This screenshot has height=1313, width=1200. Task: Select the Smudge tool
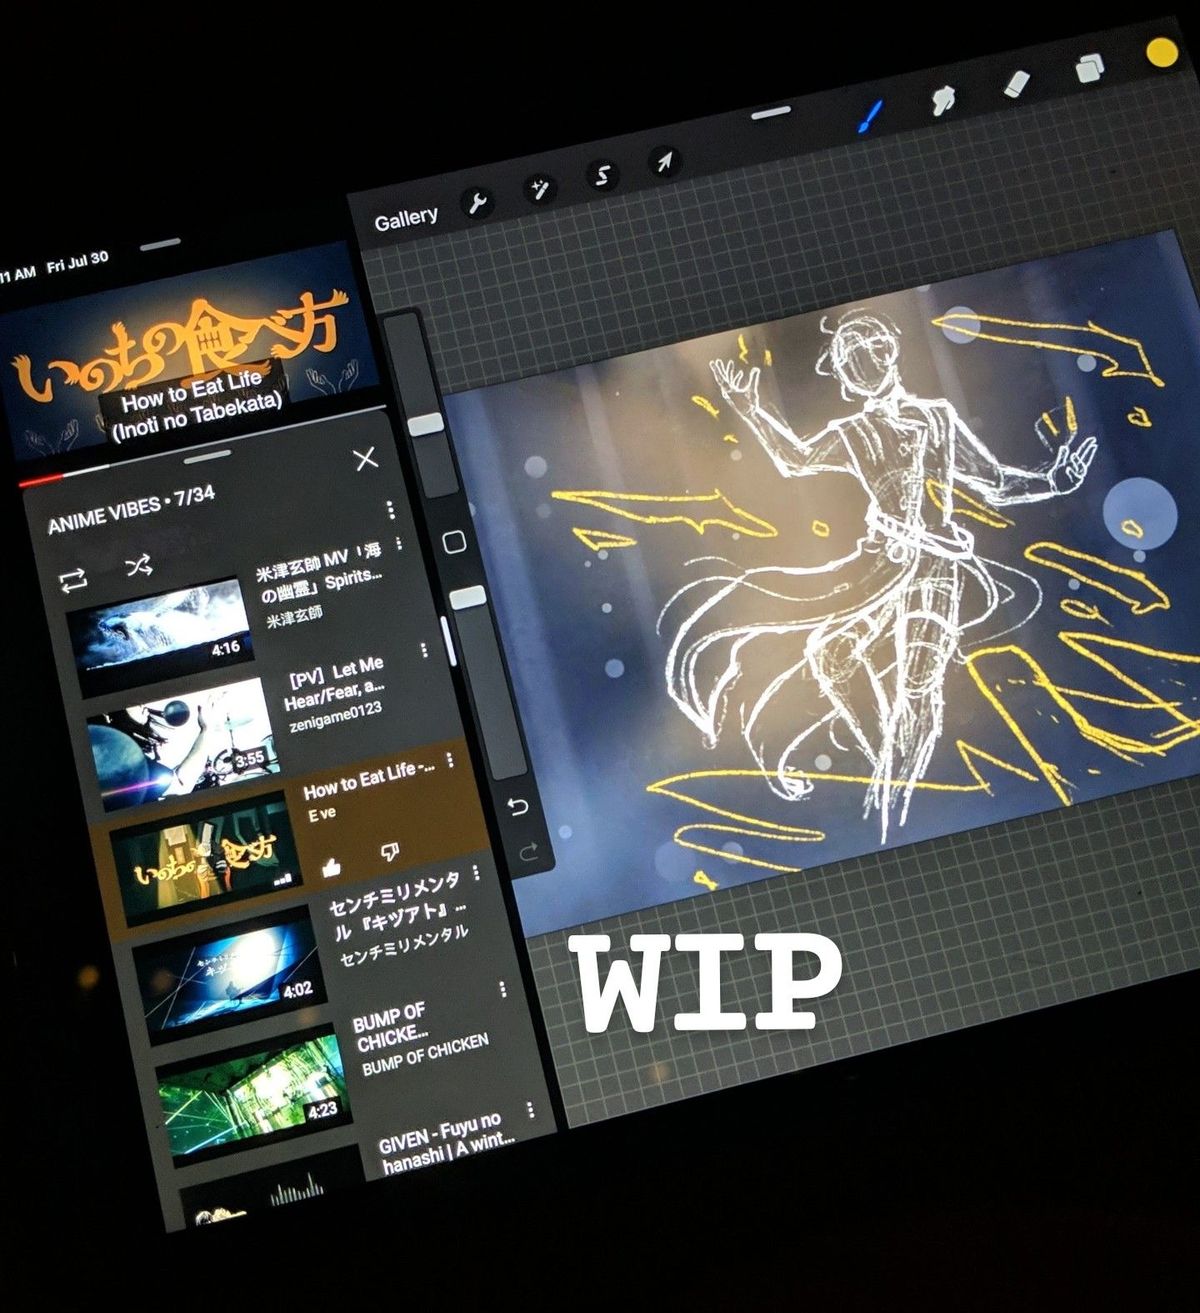point(942,99)
